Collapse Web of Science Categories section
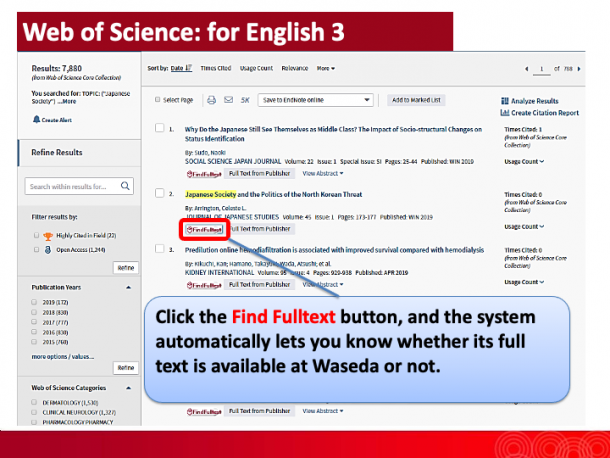 [x=128, y=388]
